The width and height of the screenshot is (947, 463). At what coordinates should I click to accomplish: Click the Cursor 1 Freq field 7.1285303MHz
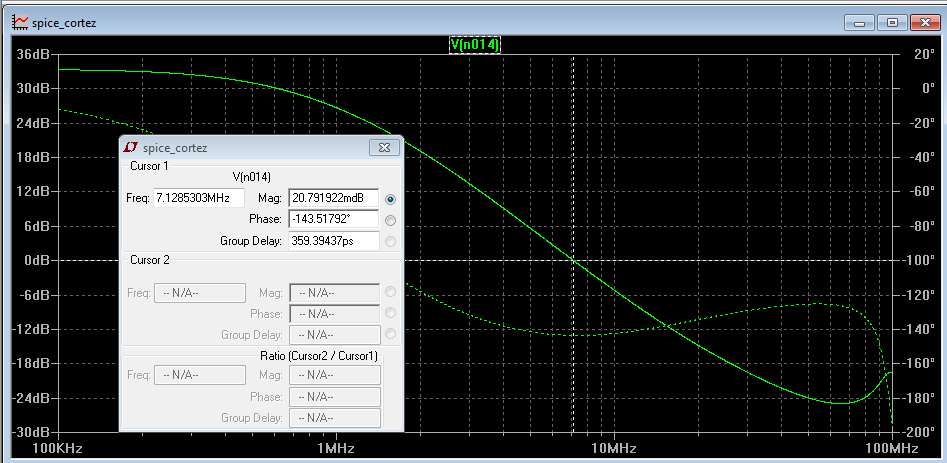coord(199,198)
